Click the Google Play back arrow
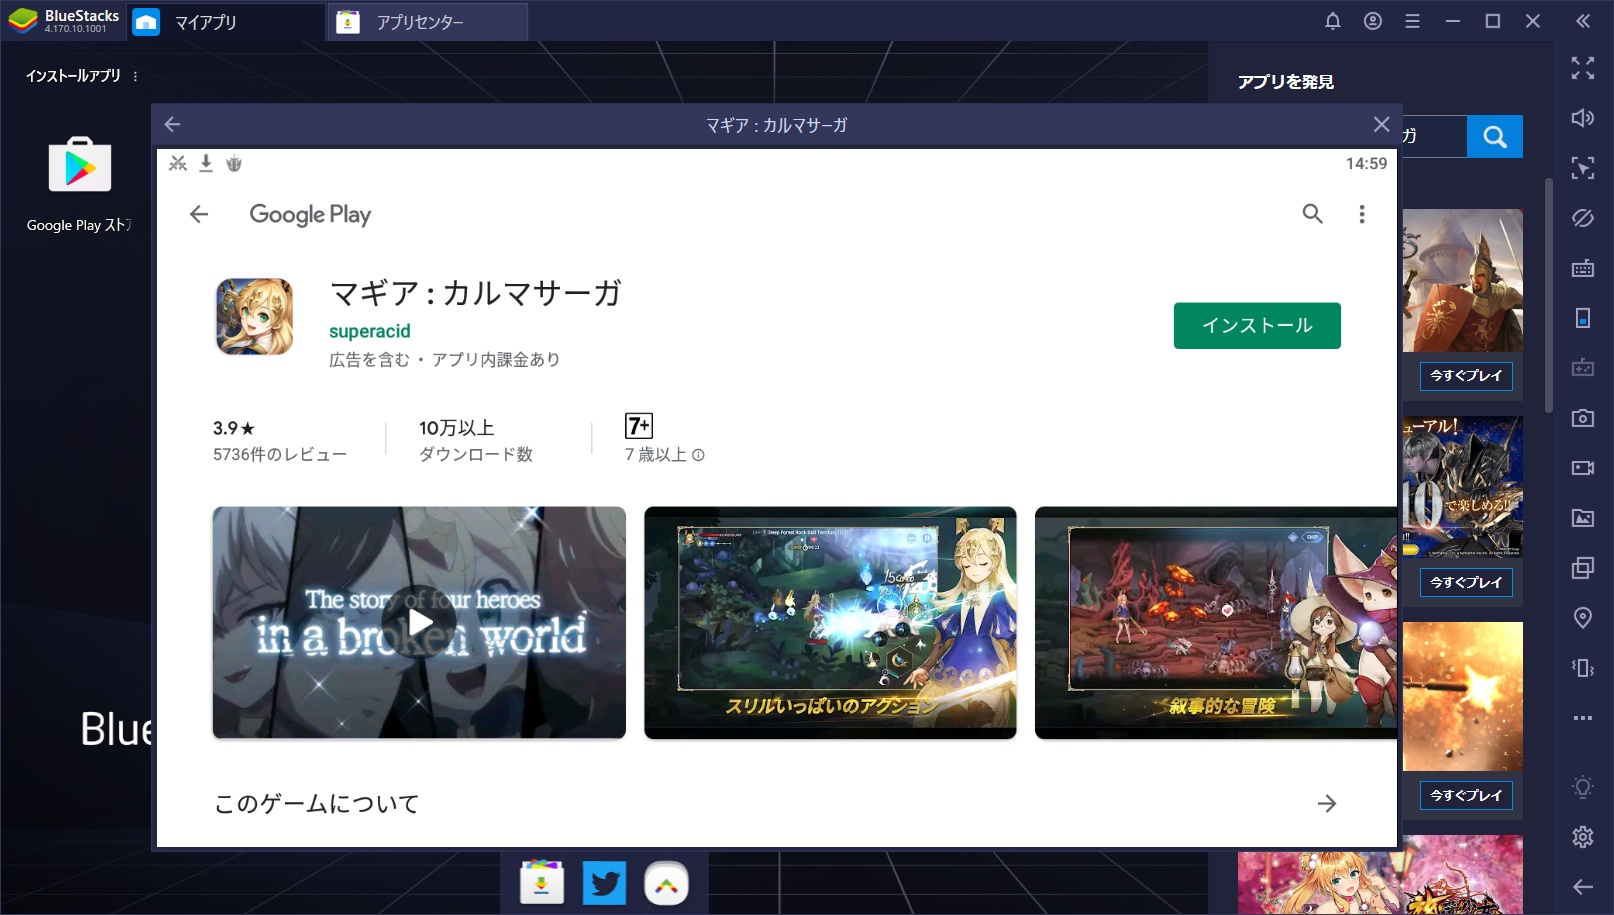Screen dimensions: 1614x915 [199, 214]
